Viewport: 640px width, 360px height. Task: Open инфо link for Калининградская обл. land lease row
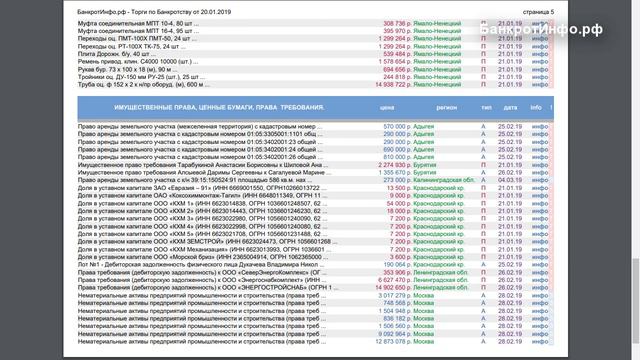(x=540, y=180)
